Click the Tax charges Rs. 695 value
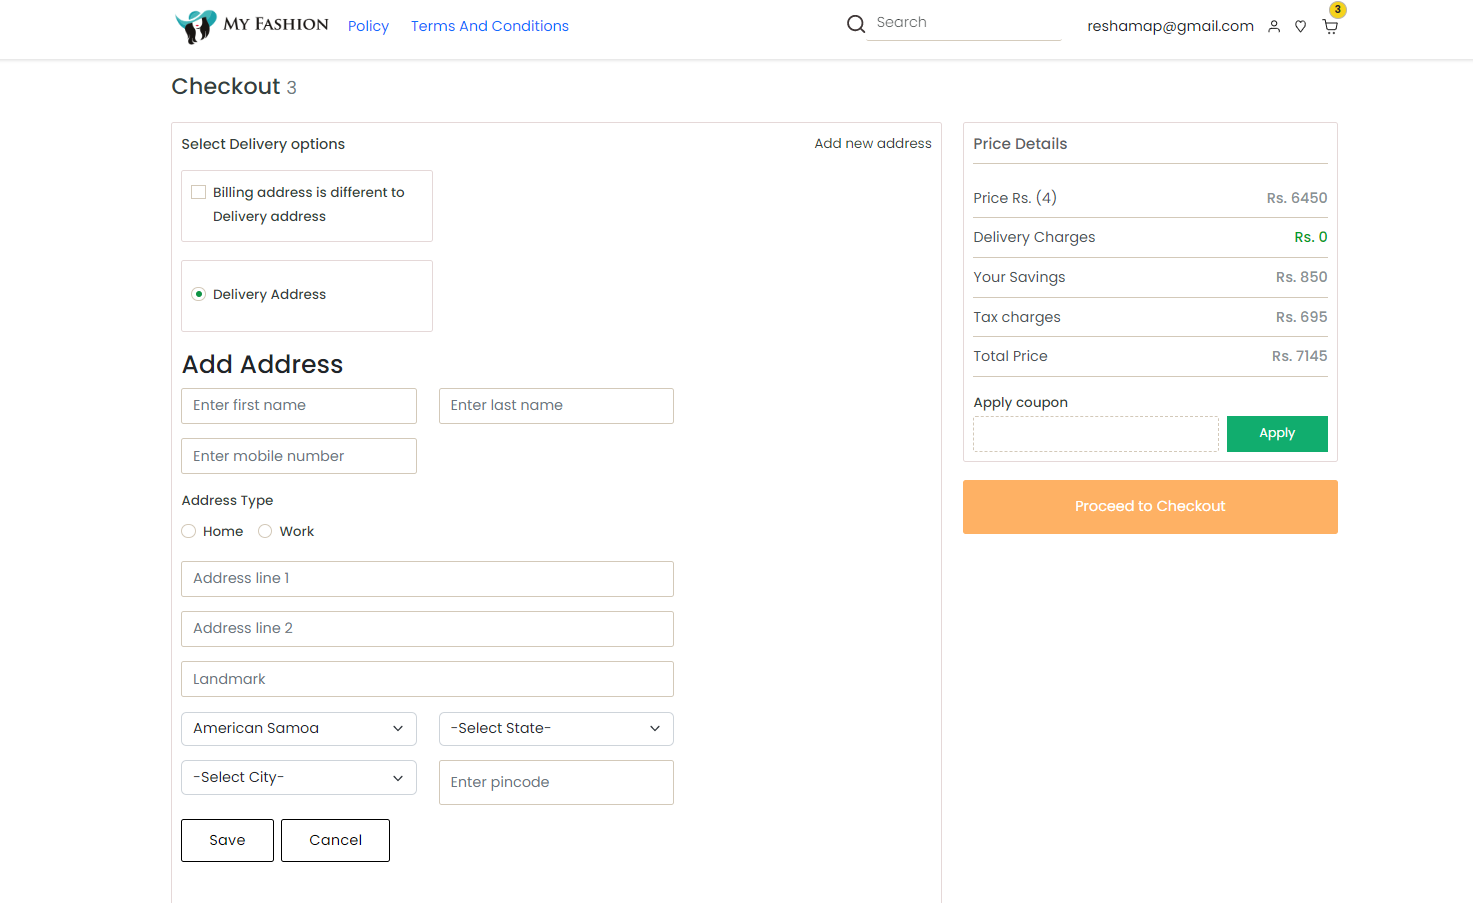This screenshot has width=1473, height=903. point(1301,317)
